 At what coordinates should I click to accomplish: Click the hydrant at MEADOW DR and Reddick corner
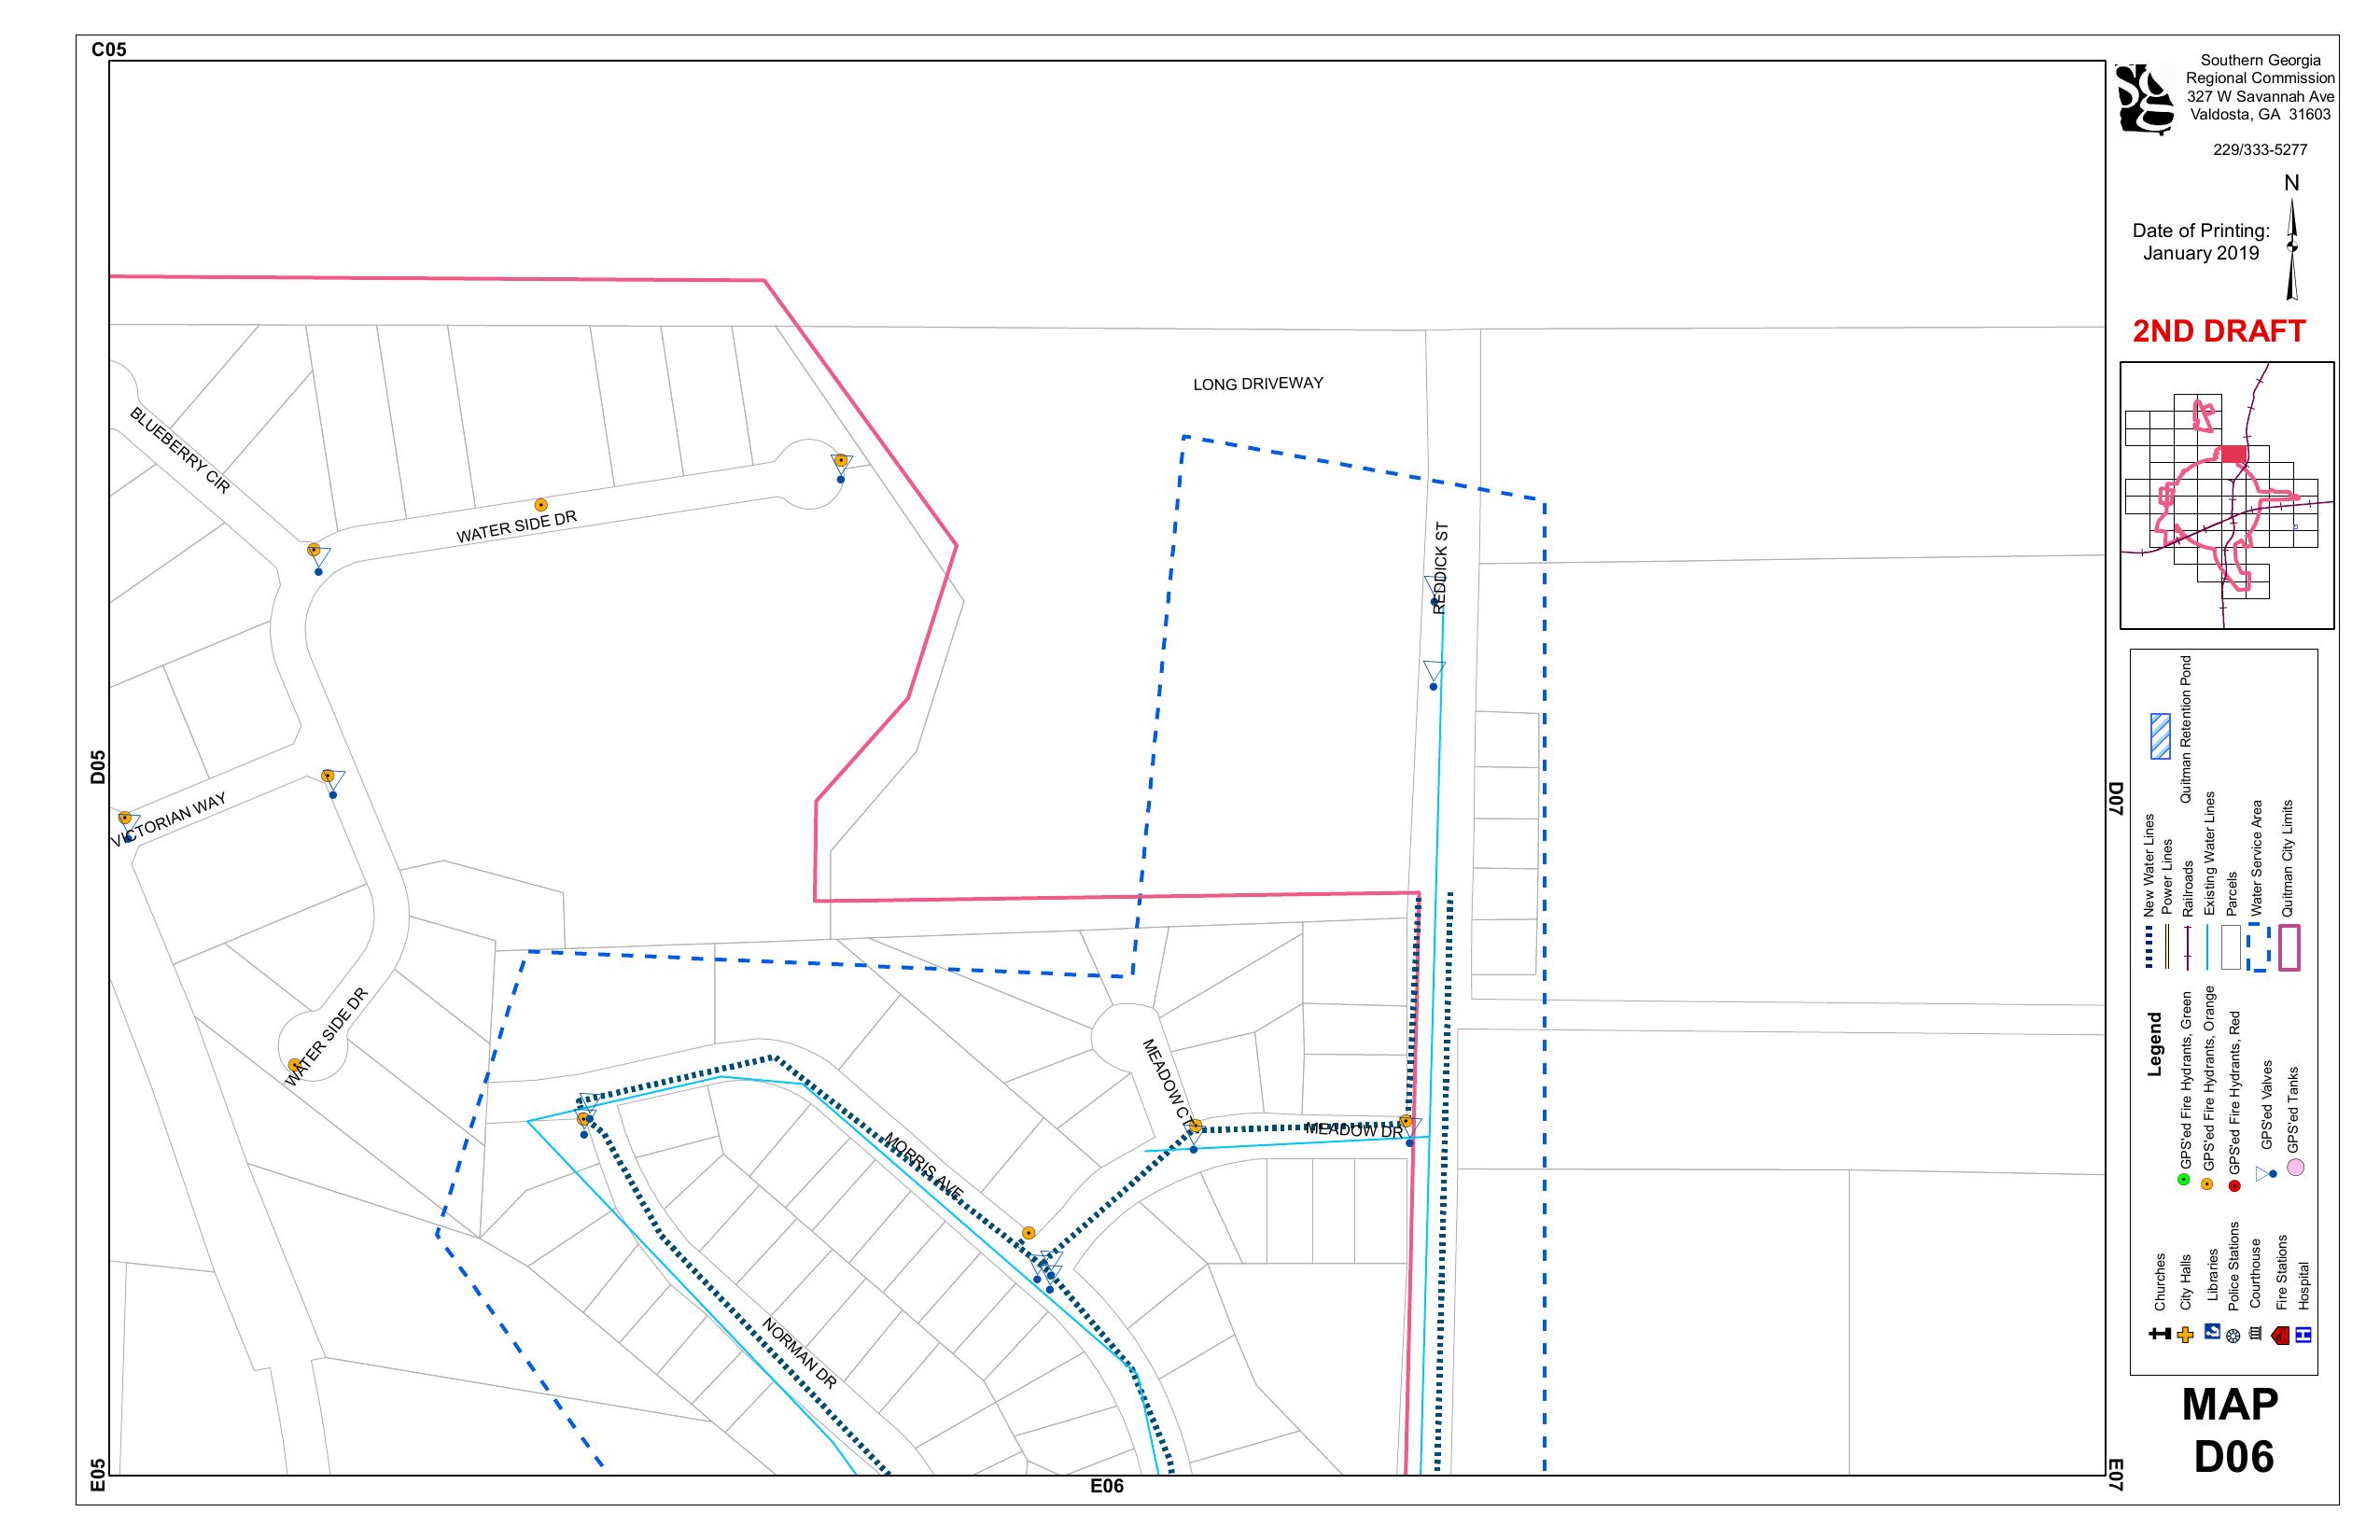[1405, 1122]
